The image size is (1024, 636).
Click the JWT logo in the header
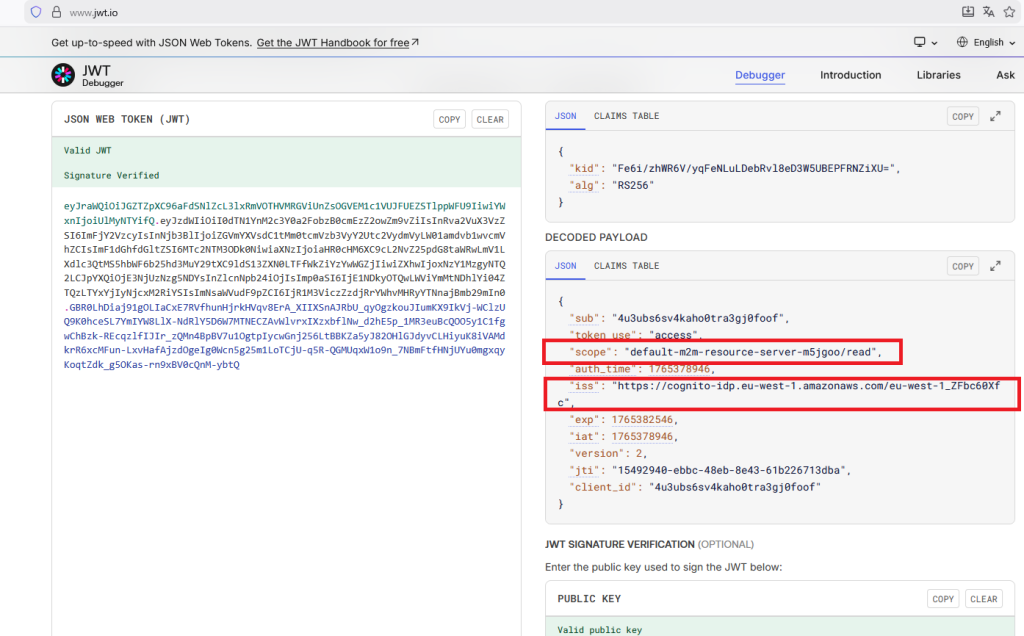coord(62,74)
